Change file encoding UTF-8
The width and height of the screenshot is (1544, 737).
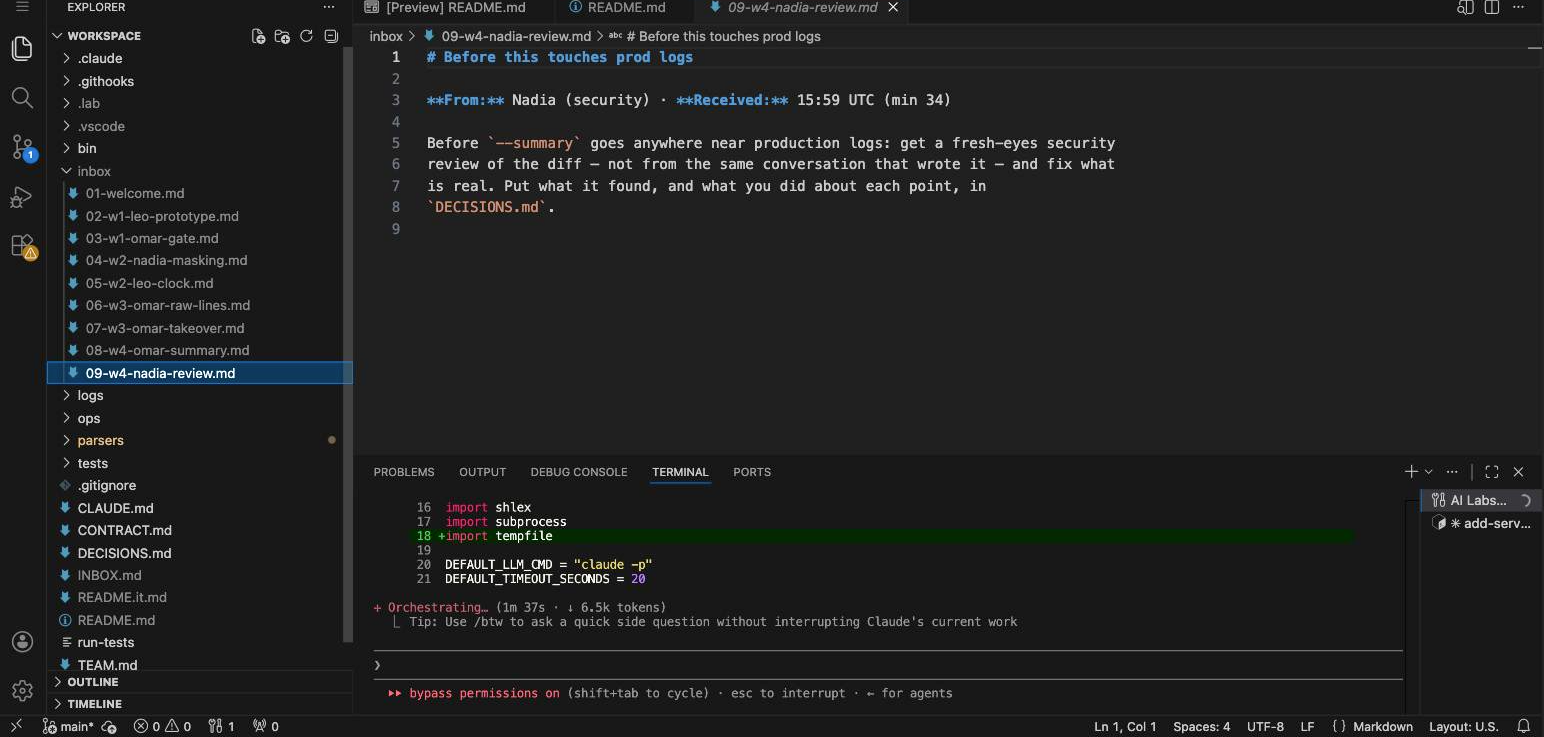pos(1266,727)
